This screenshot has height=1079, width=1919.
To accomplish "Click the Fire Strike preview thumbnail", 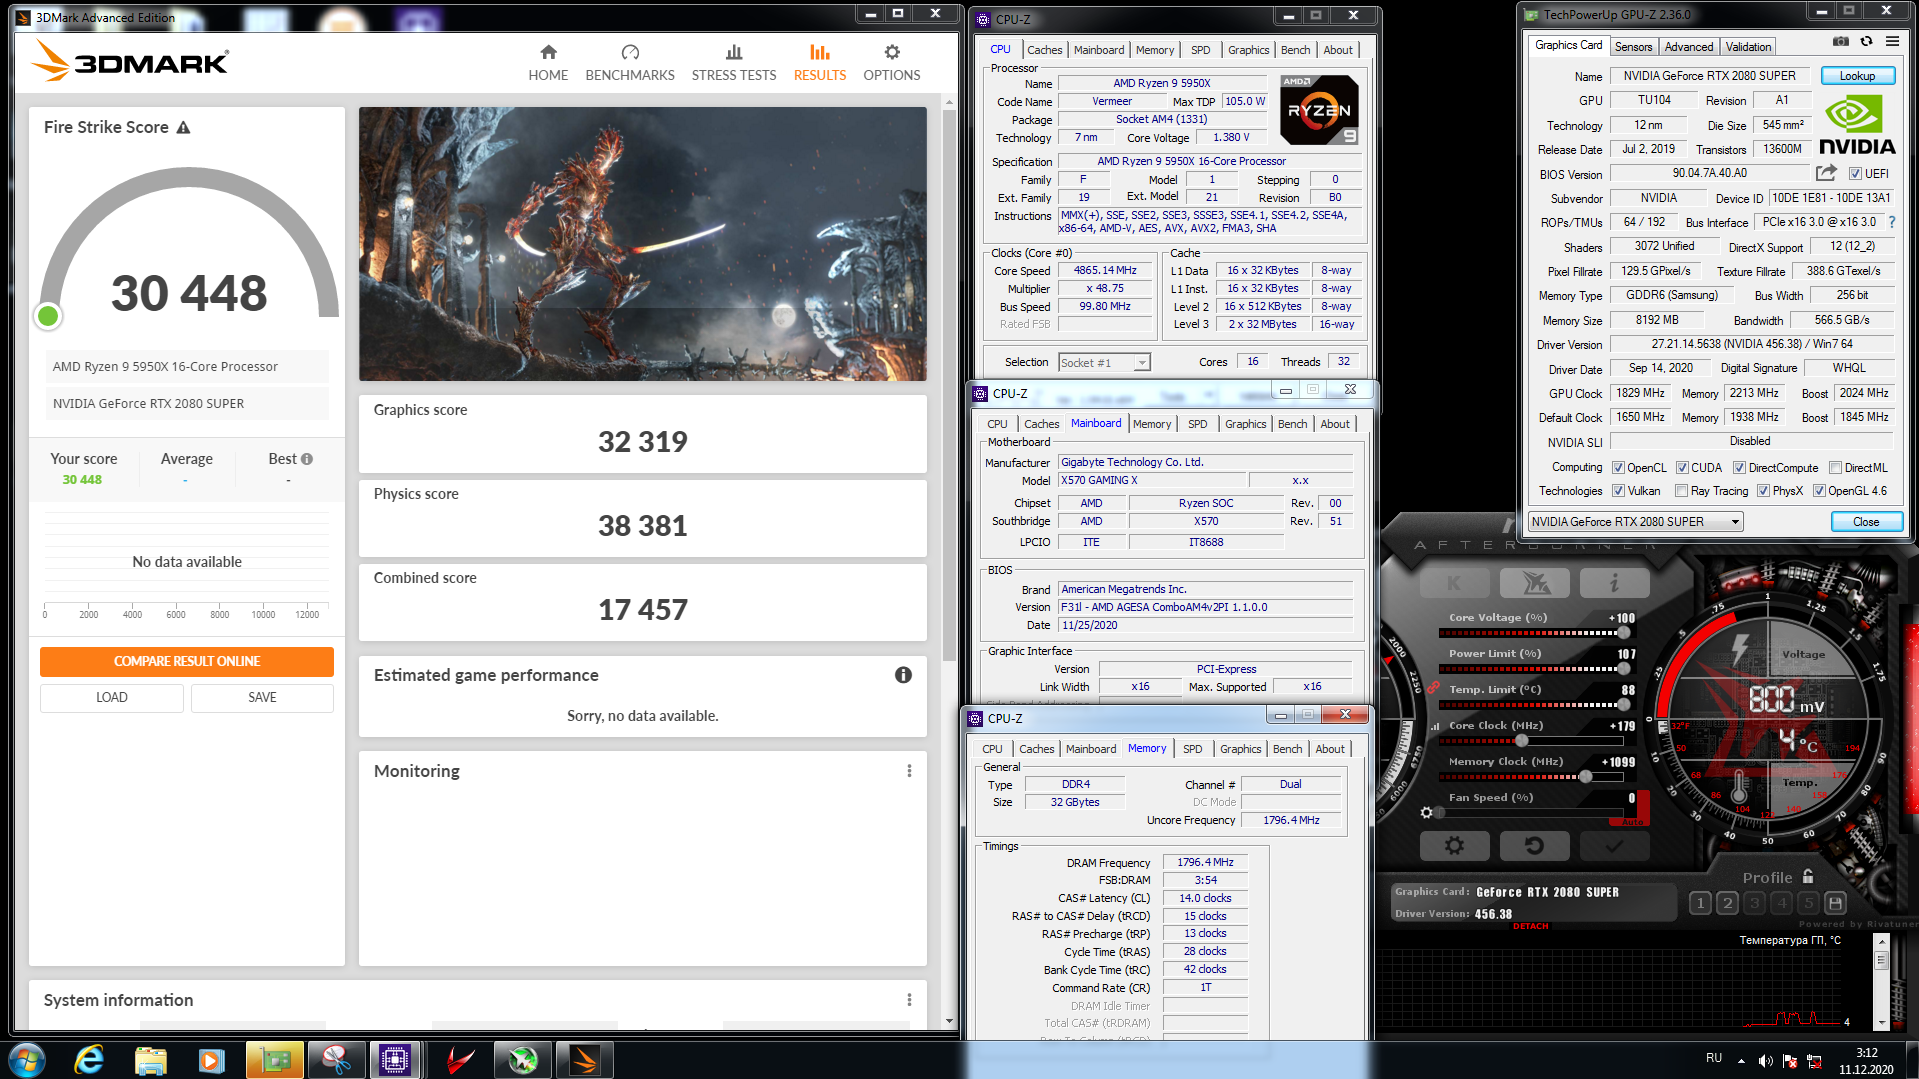I will click(x=643, y=244).
